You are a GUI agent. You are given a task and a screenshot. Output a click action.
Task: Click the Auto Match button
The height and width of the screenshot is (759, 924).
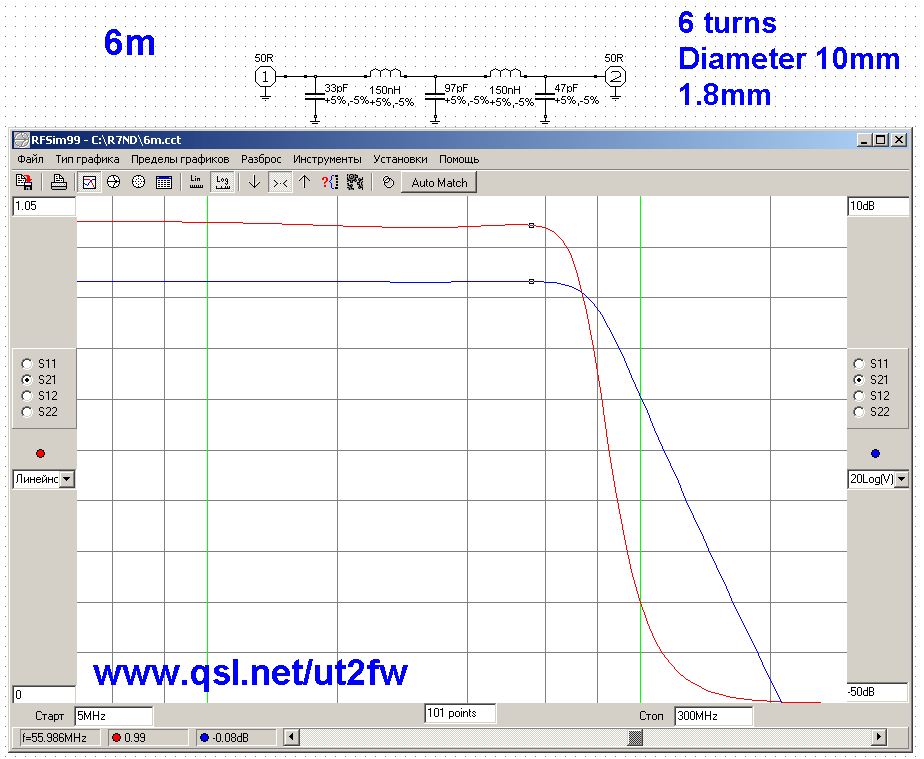click(439, 183)
